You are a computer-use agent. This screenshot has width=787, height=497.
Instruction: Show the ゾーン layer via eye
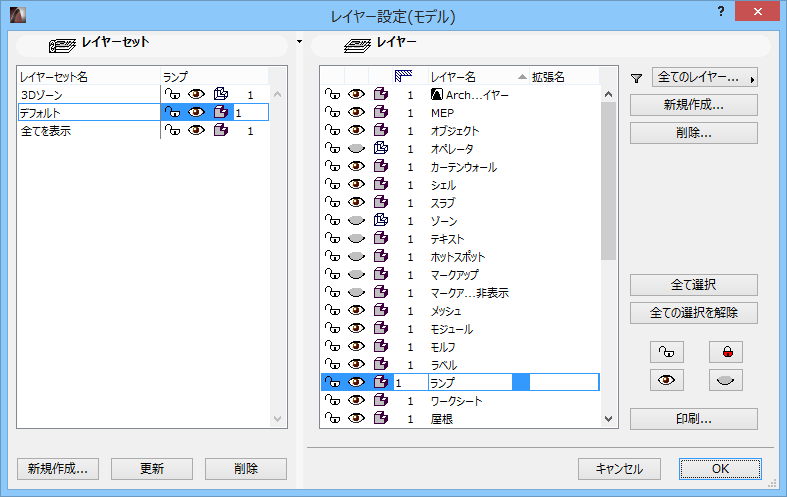356,220
